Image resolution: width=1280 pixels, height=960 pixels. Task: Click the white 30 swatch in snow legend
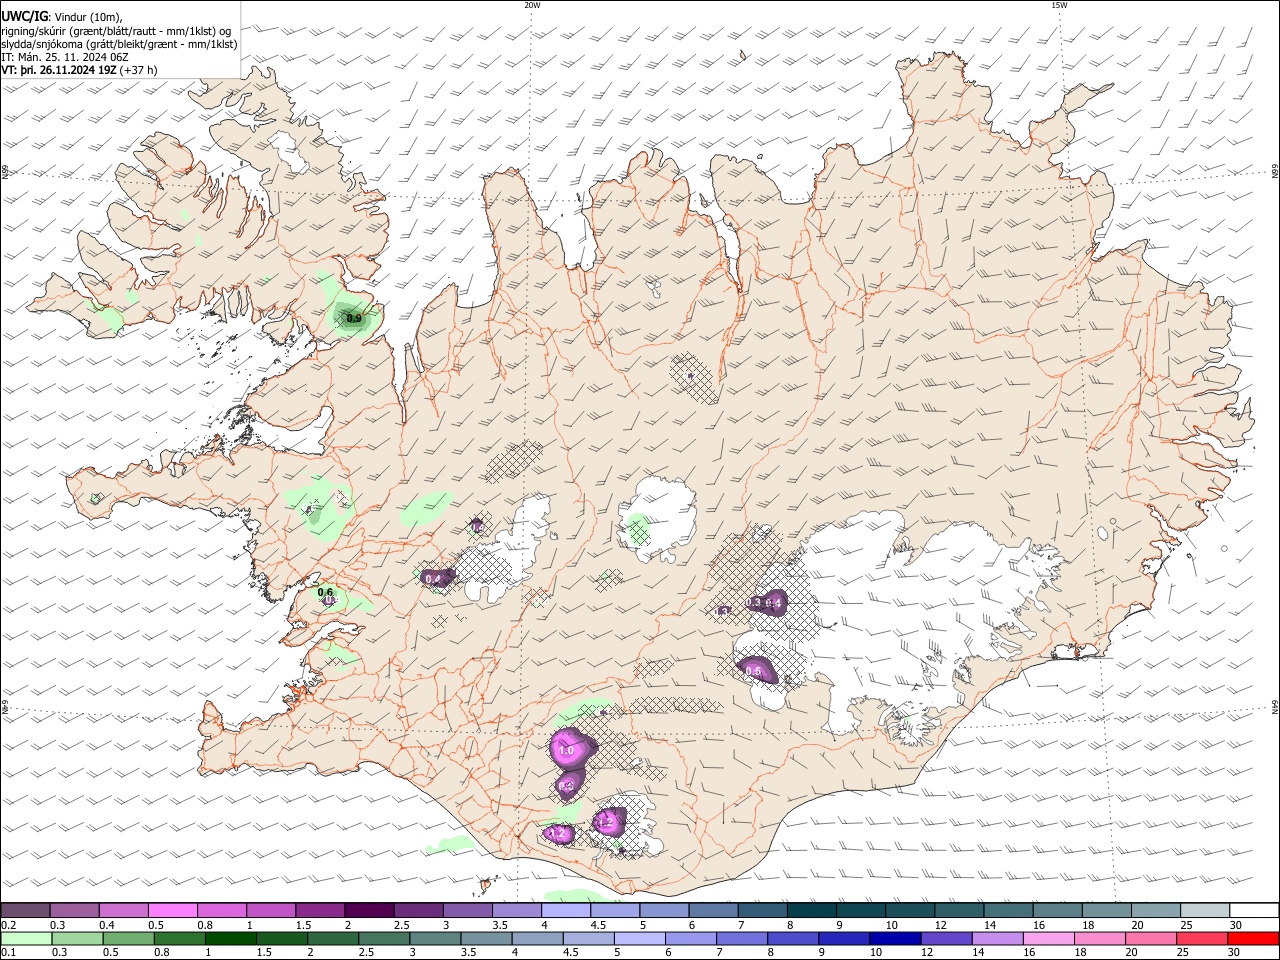1255,910
